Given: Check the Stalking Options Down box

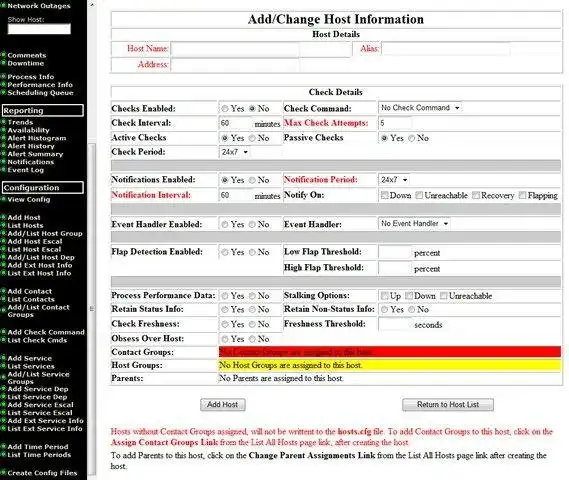Looking at the screenshot, I should click(409, 296).
